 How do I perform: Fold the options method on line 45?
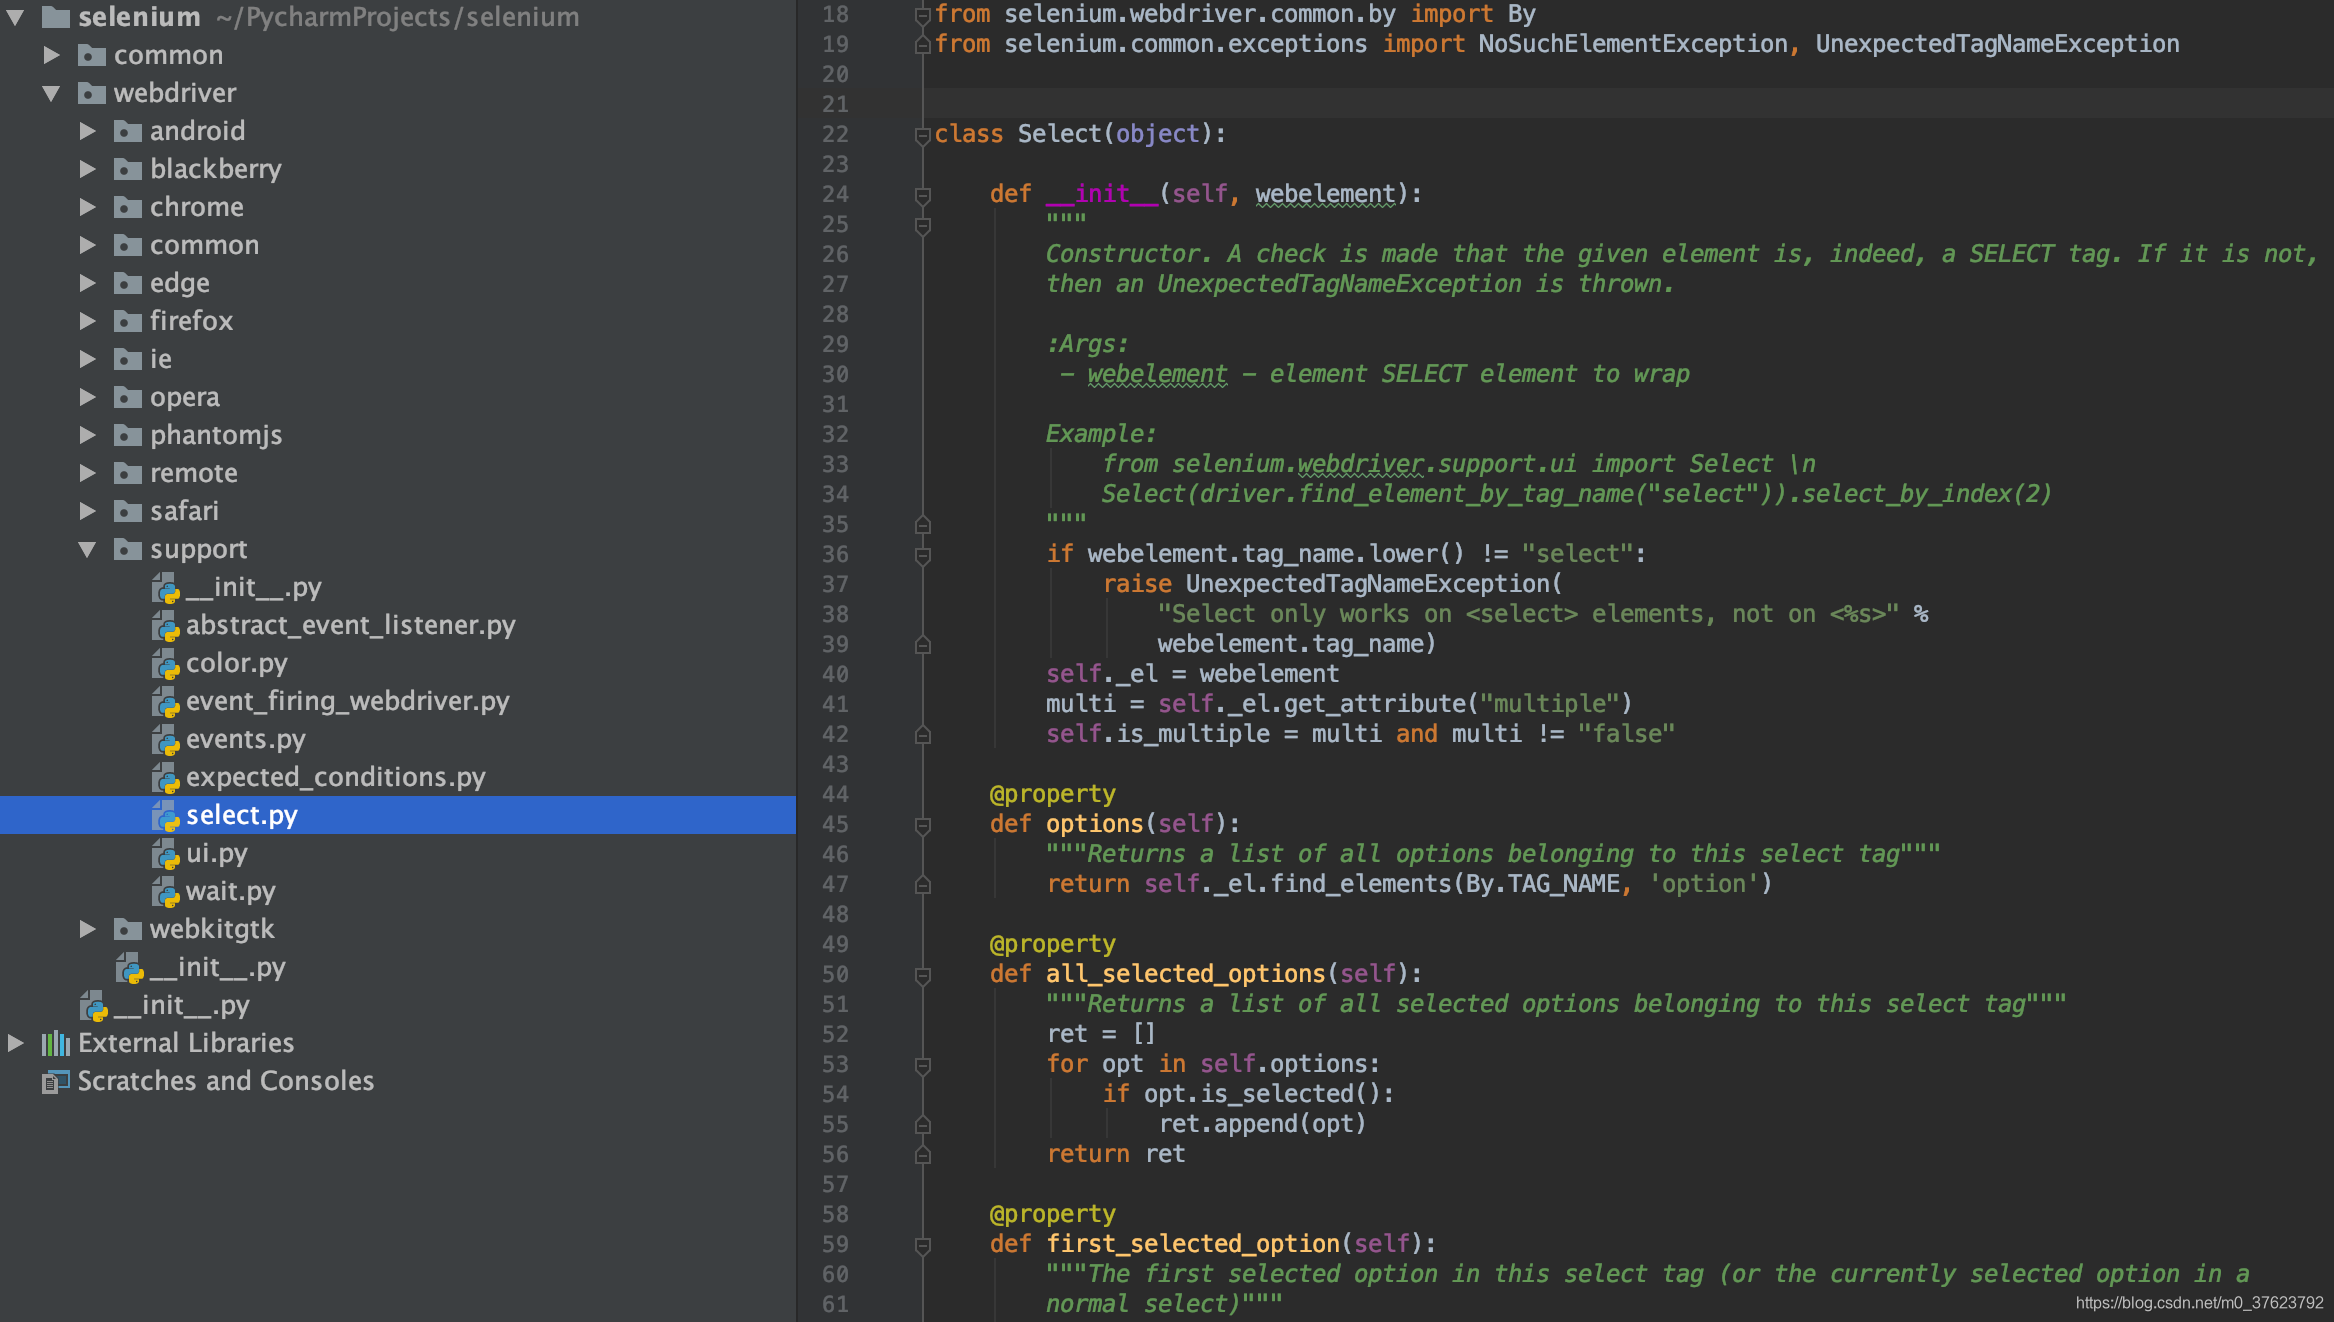pos(923,825)
